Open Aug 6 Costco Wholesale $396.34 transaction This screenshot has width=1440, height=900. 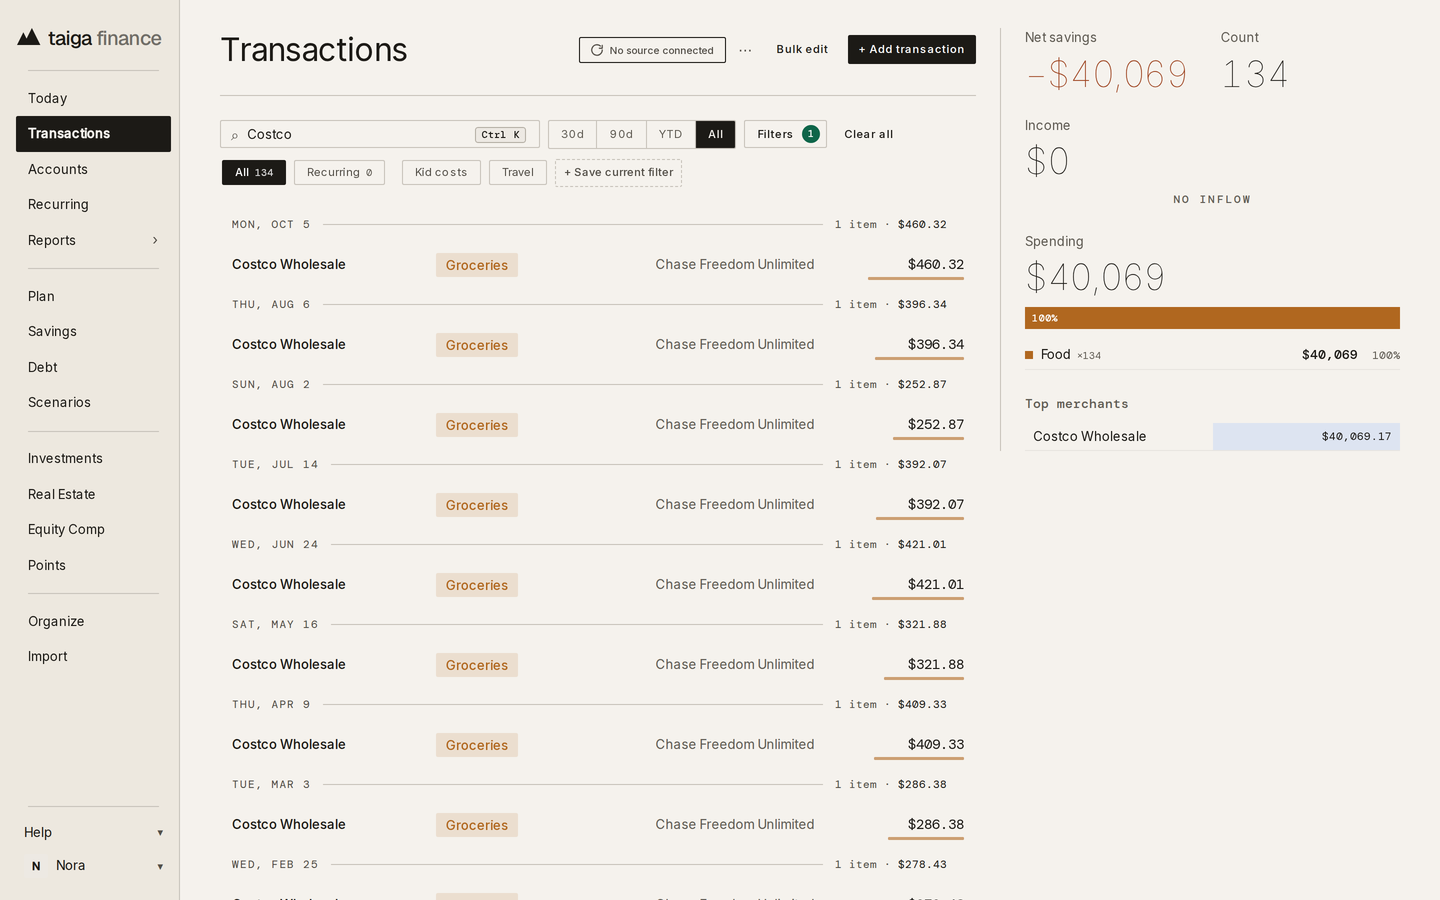point(598,344)
